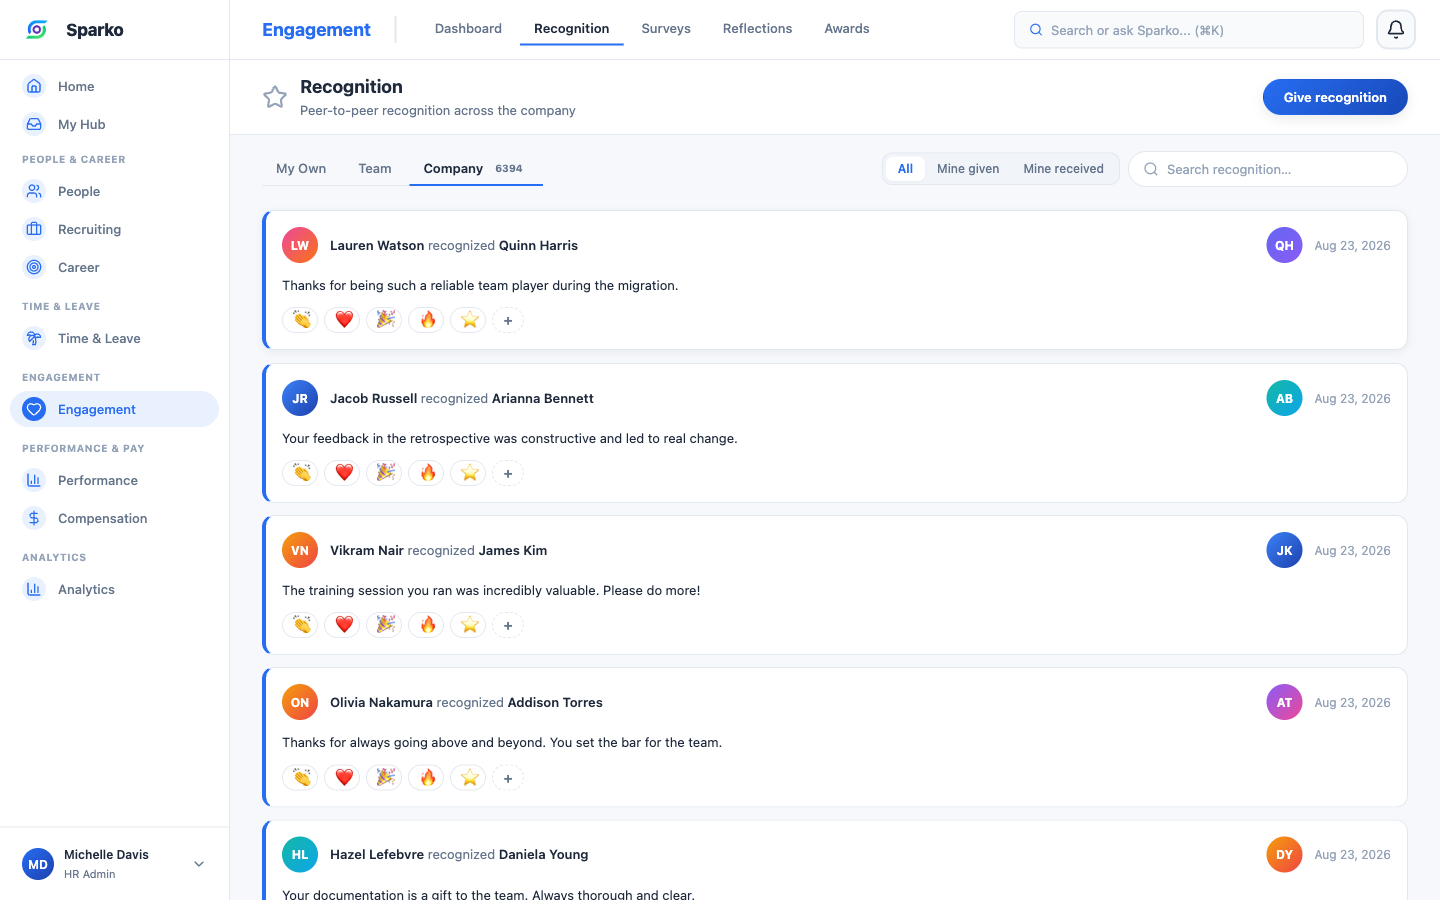Show My Own recognitions tab
This screenshot has width=1440, height=900.
pos(301,169)
